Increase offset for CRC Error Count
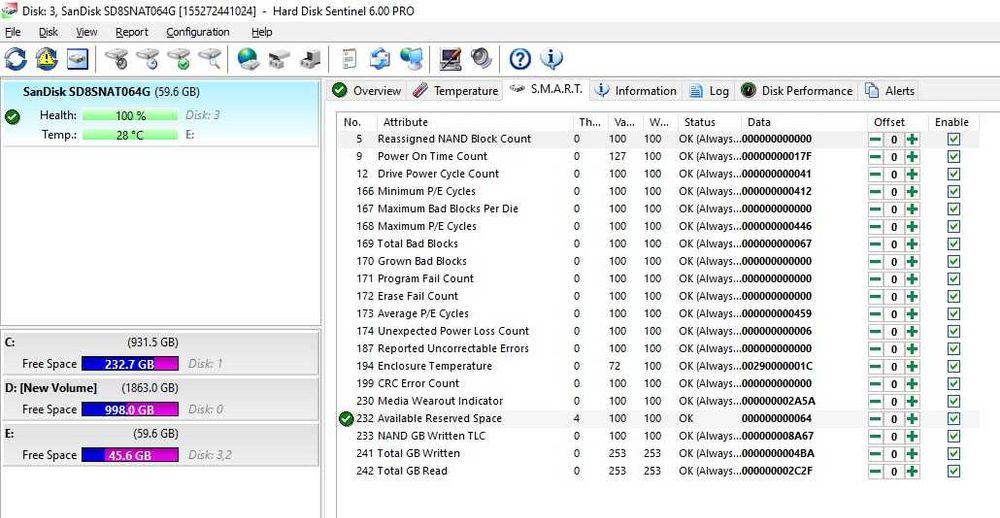This screenshot has height=518, width=1000. 913,383
